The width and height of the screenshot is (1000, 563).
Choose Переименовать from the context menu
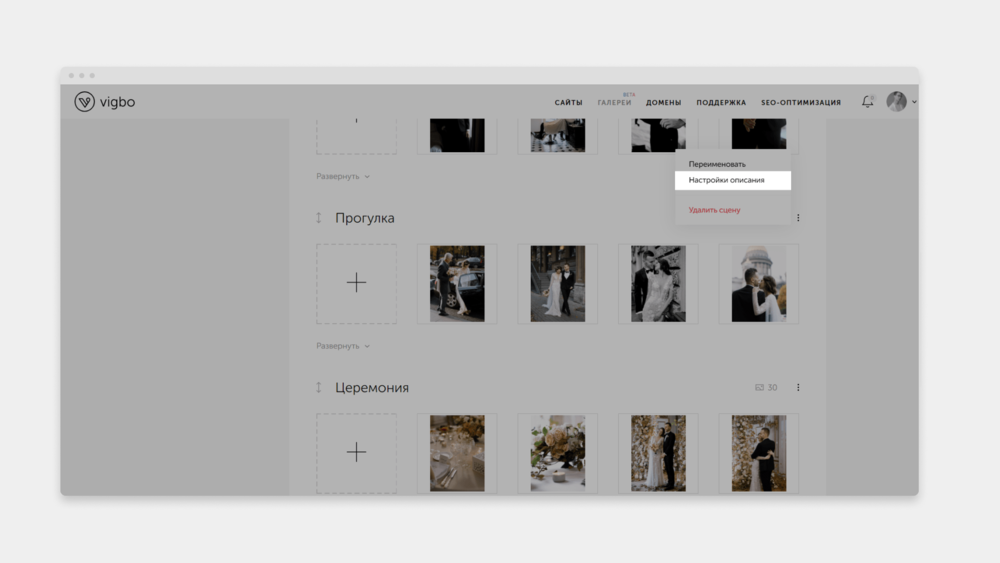tap(717, 164)
